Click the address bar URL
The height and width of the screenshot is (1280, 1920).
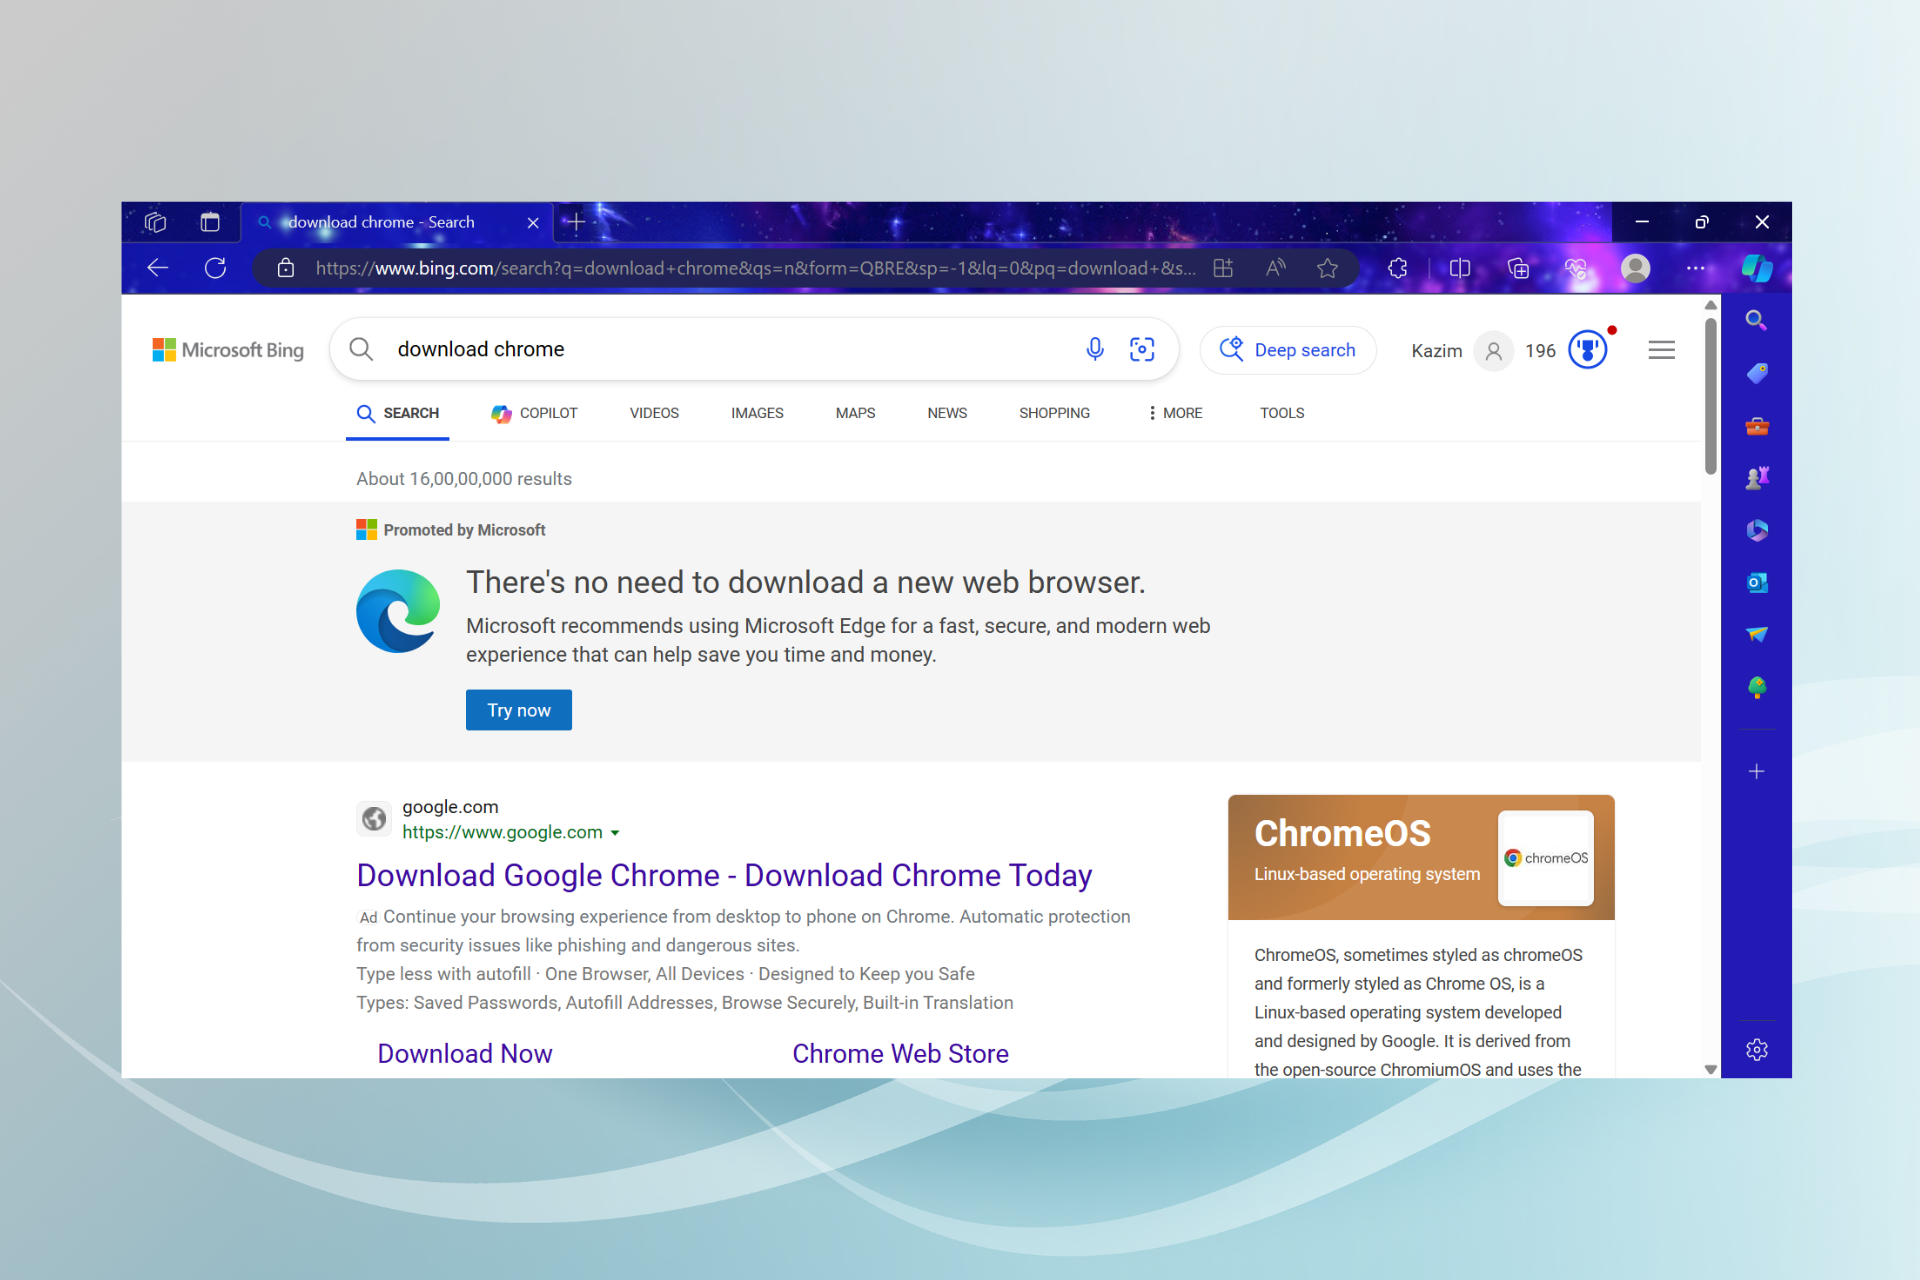point(755,268)
